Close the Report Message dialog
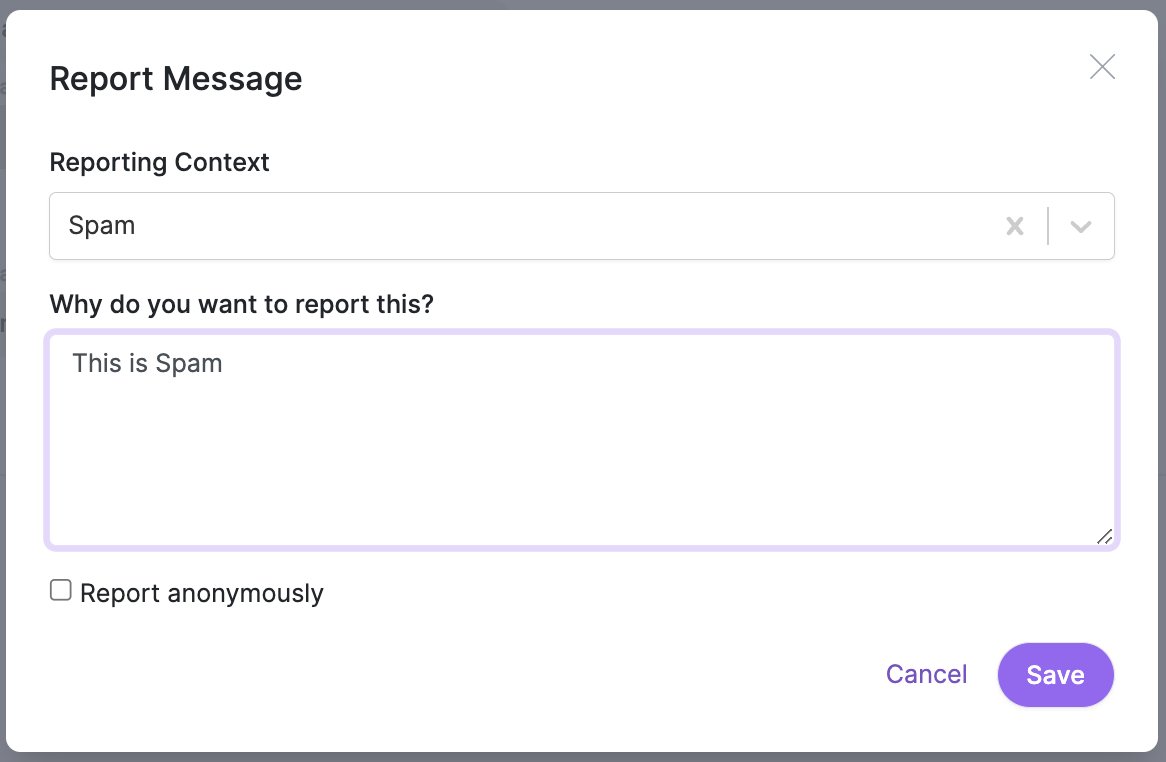This screenshot has height=762, width=1166. pos(1102,67)
